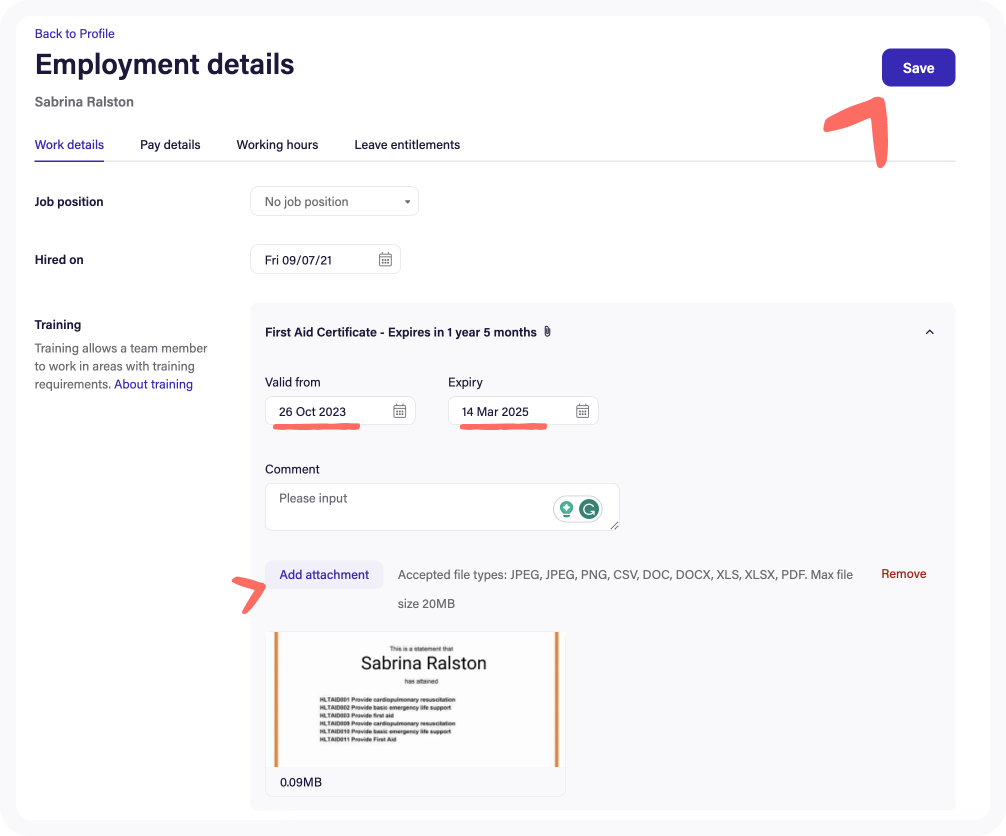
Task: Go Back to Profile
Action: click(x=74, y=33)
